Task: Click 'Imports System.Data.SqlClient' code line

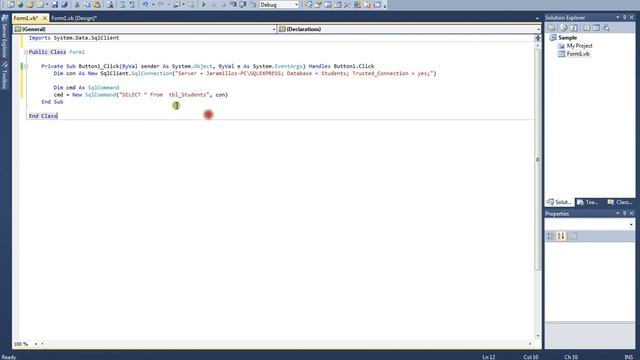Action: [x=74, y=38]
